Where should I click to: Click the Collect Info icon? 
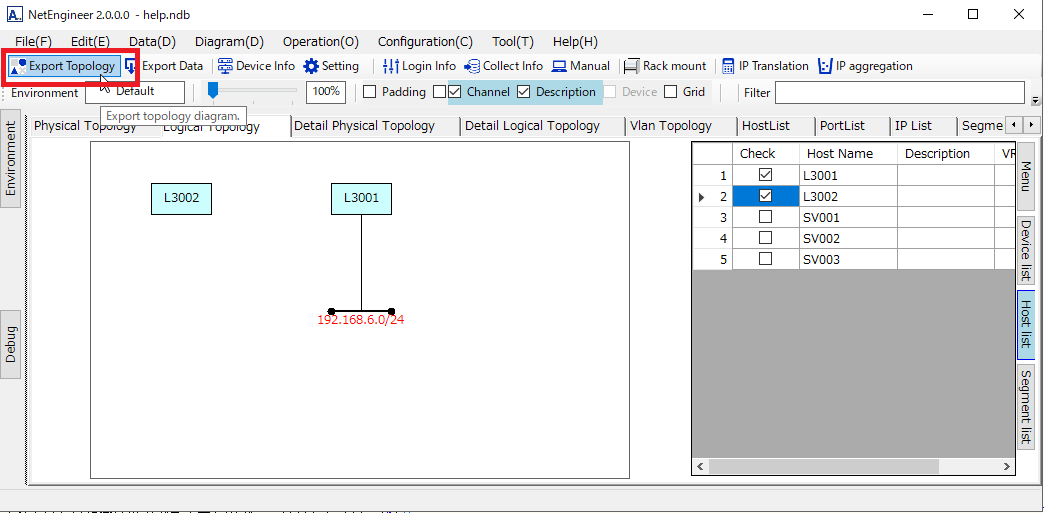[472, 66]
